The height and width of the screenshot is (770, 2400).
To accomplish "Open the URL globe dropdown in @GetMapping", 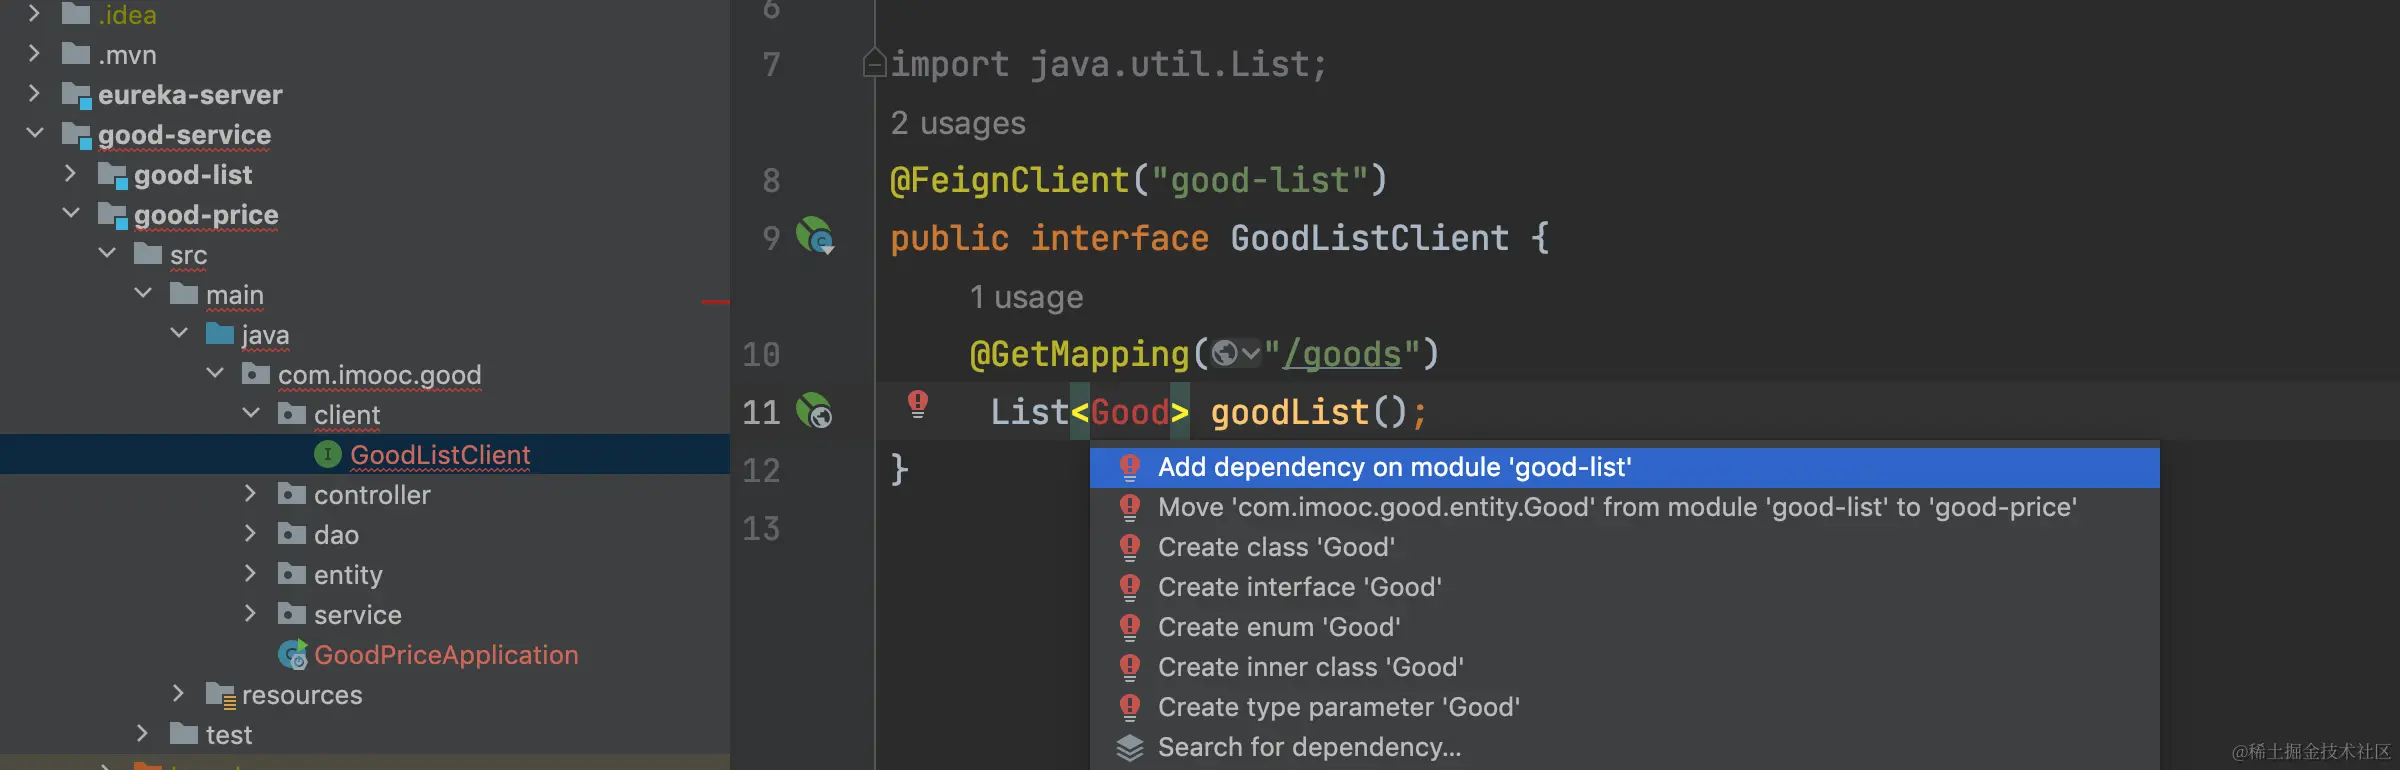I will (x=1236, y=353).
